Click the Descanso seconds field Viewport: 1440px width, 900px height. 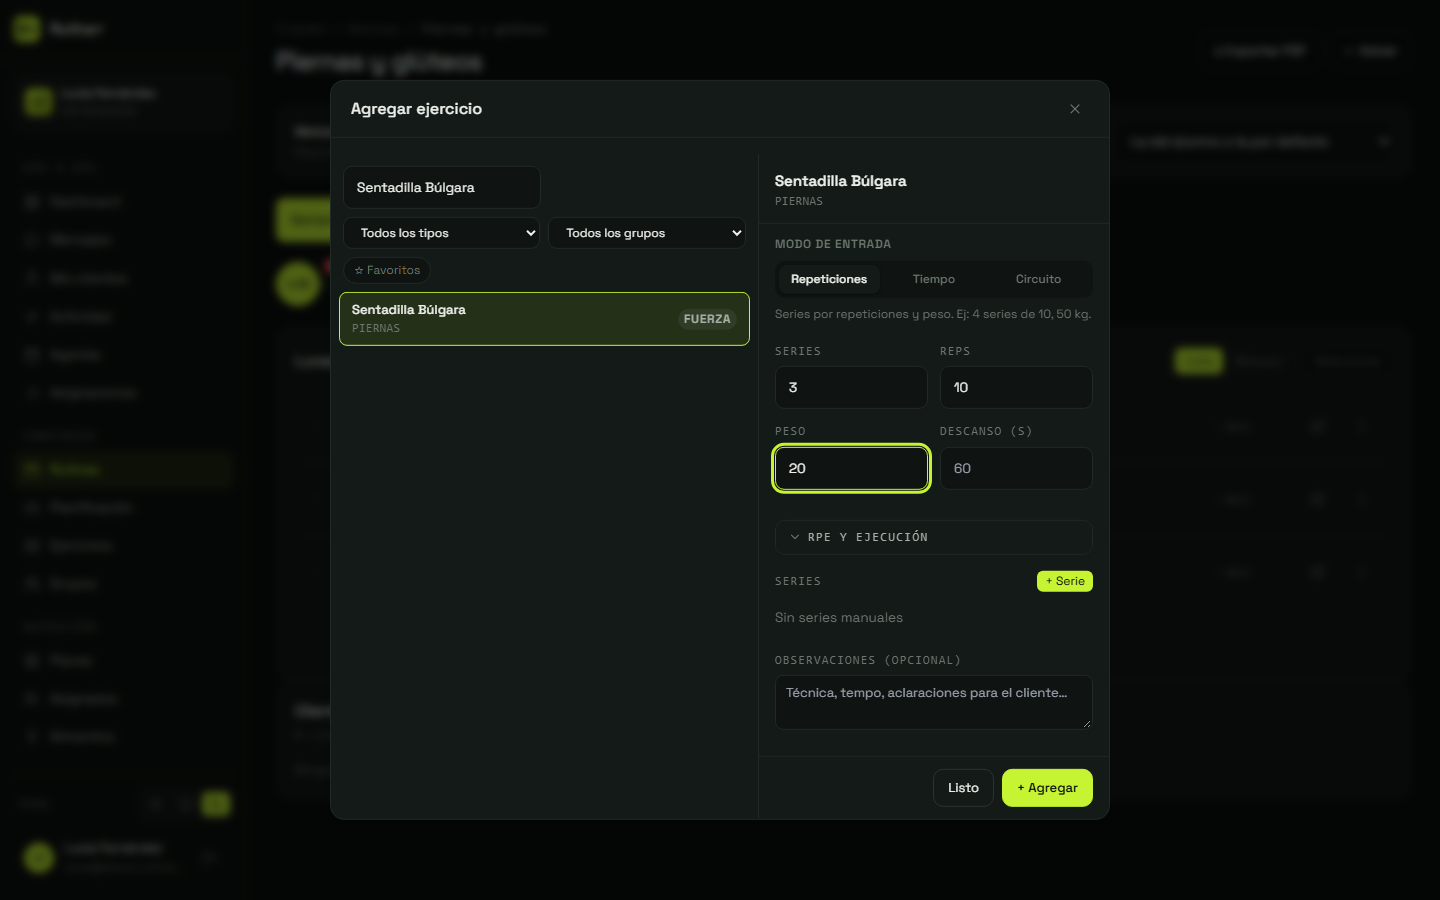1016,468
